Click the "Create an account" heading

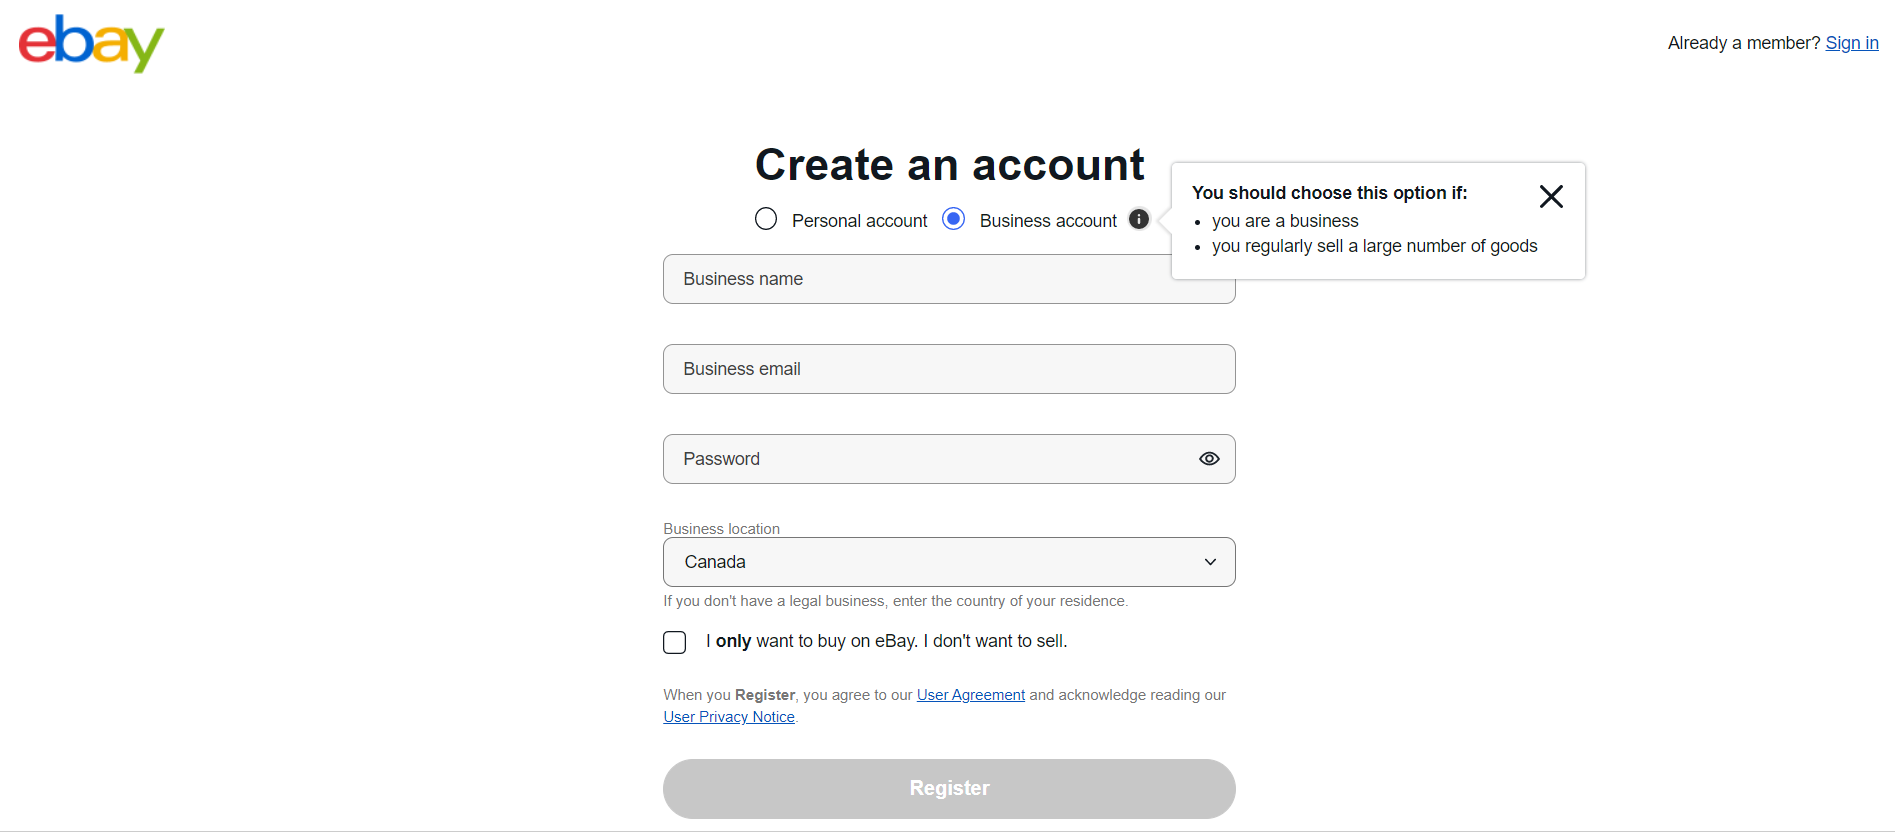pos(949,165)
